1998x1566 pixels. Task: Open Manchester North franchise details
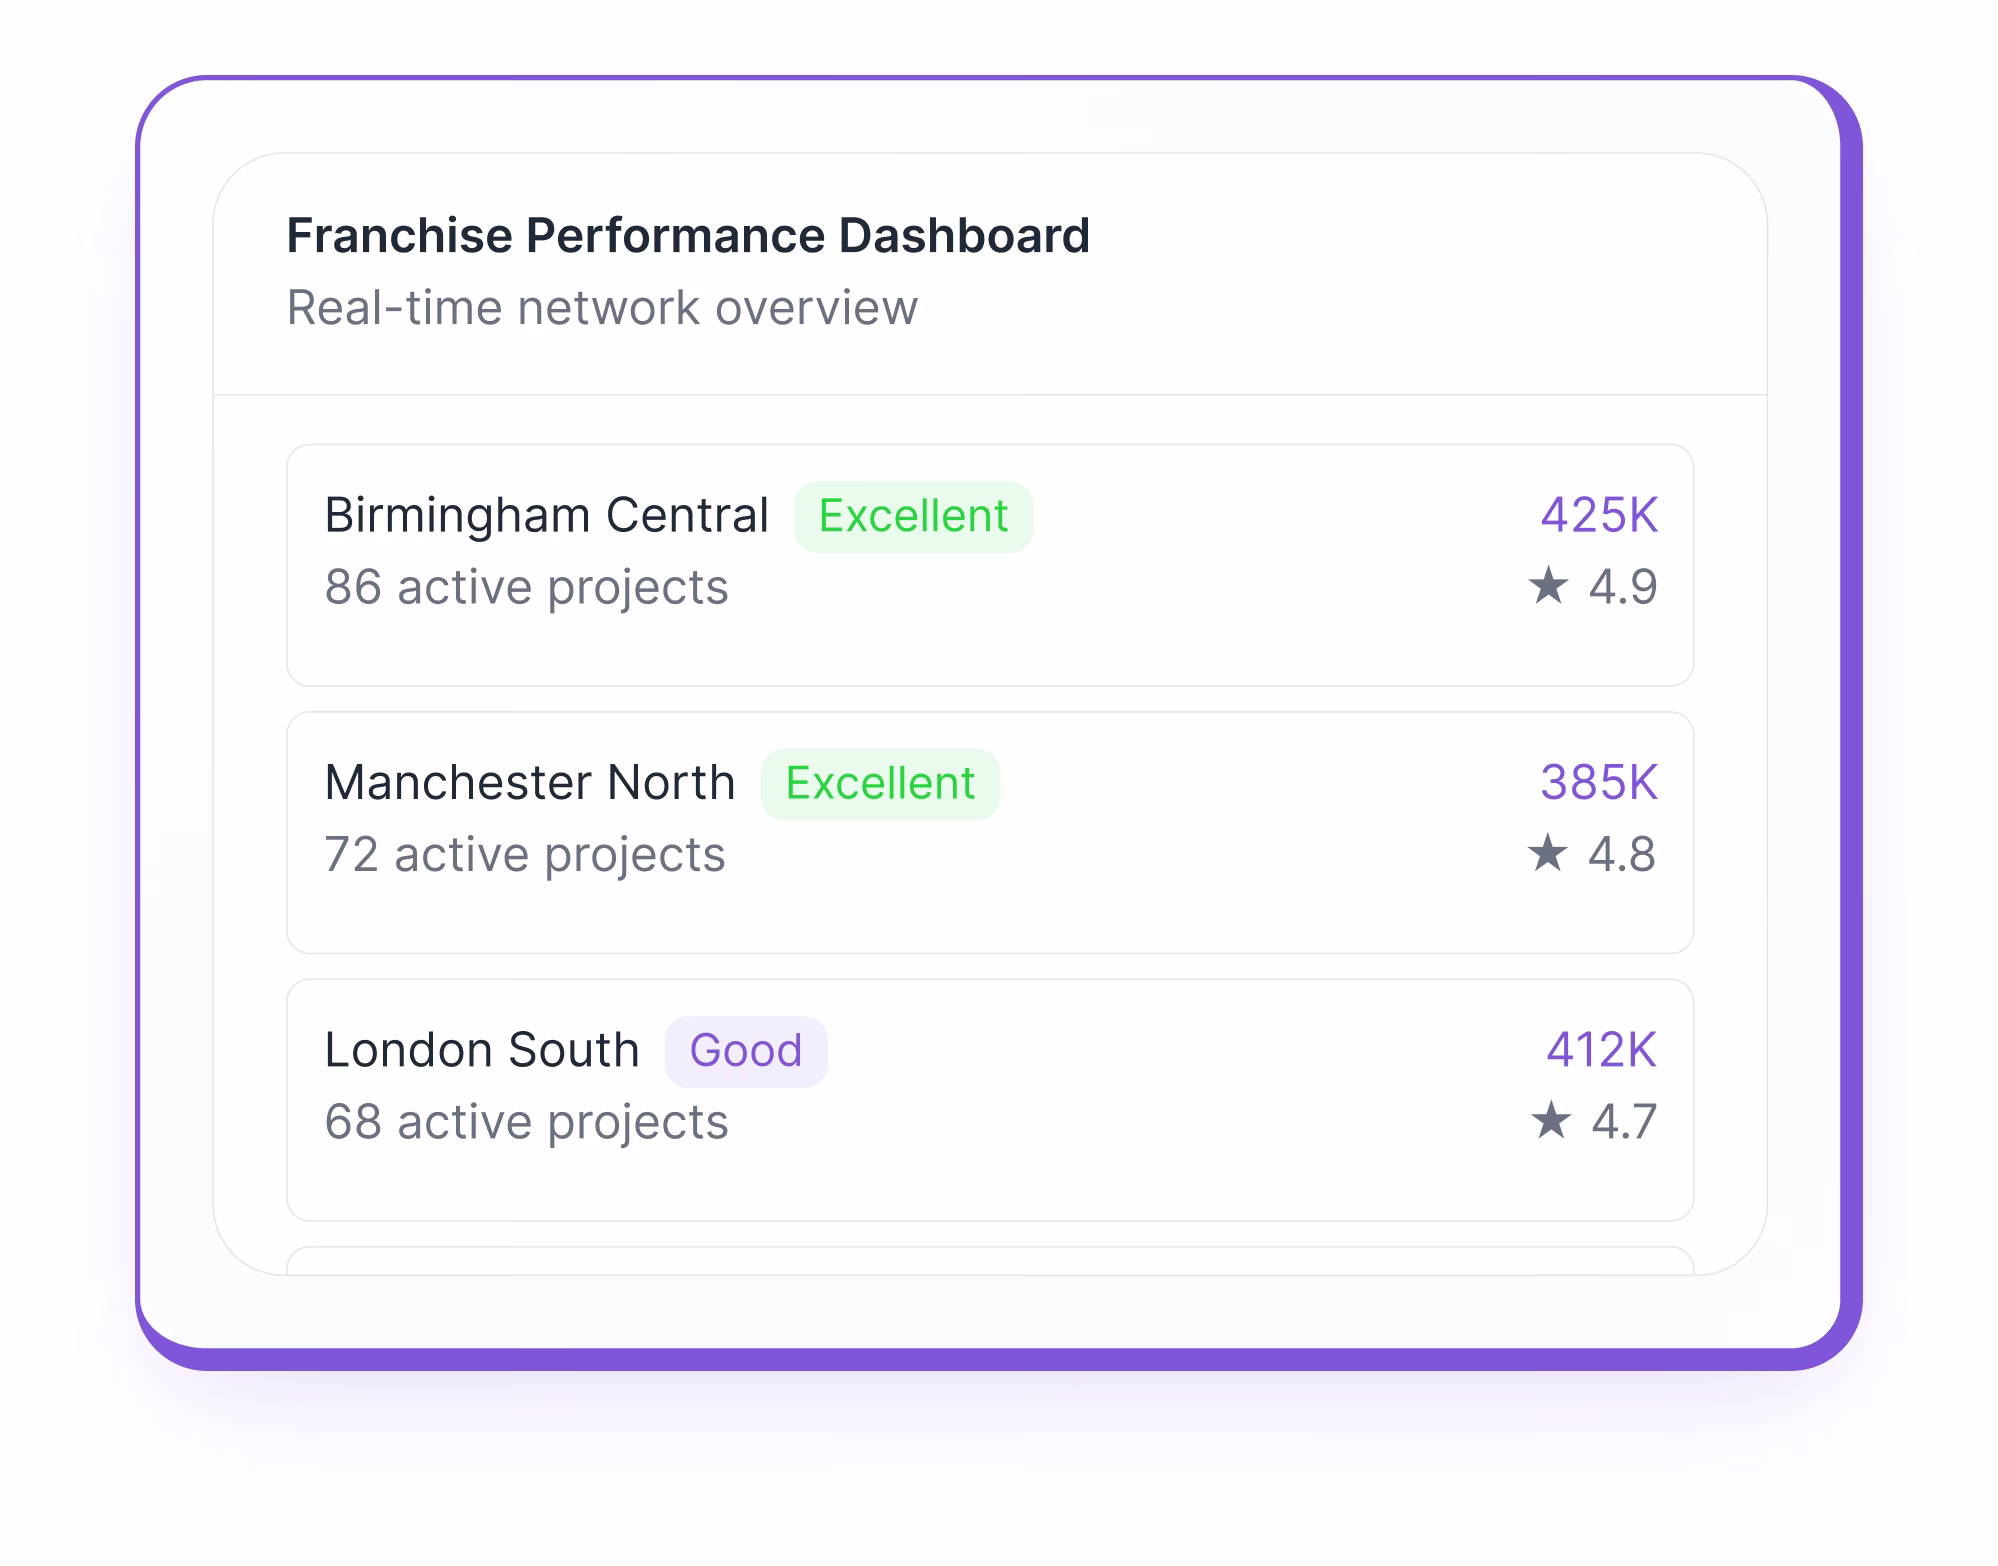990,830
